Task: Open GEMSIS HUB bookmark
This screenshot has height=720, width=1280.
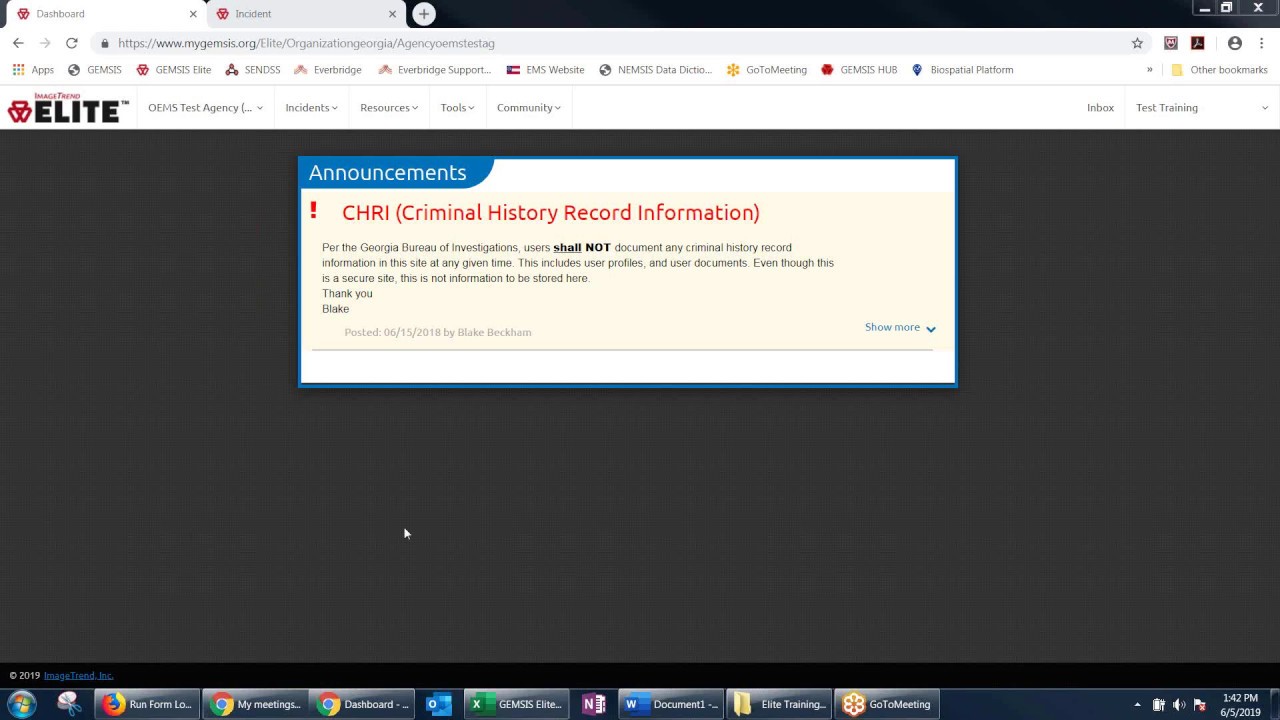Action: (859, 70)
